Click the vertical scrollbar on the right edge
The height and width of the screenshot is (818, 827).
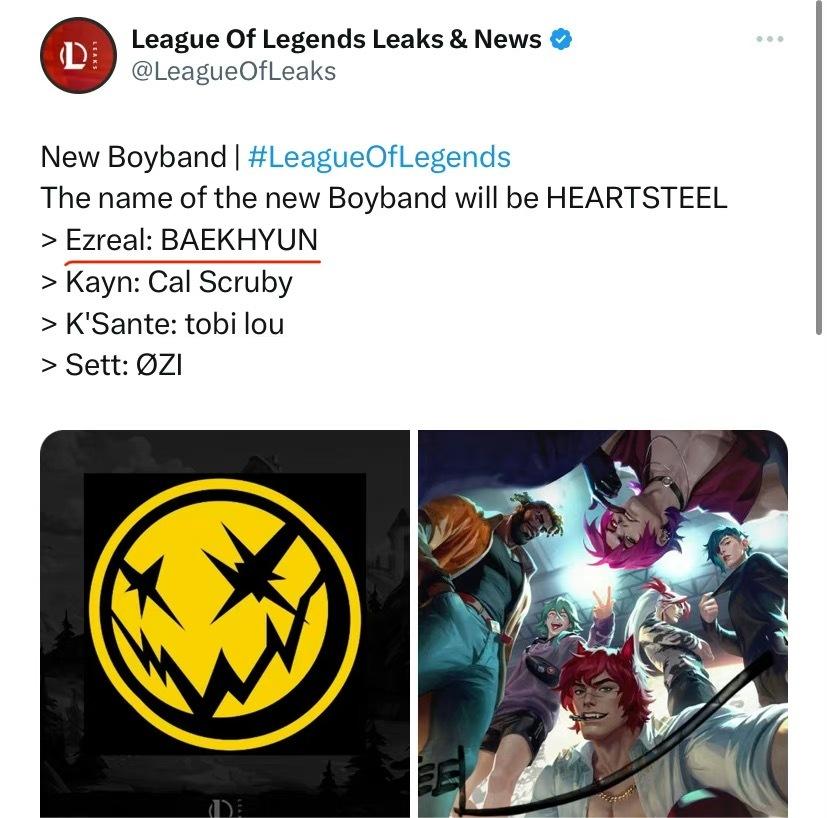tap(819, 167)
